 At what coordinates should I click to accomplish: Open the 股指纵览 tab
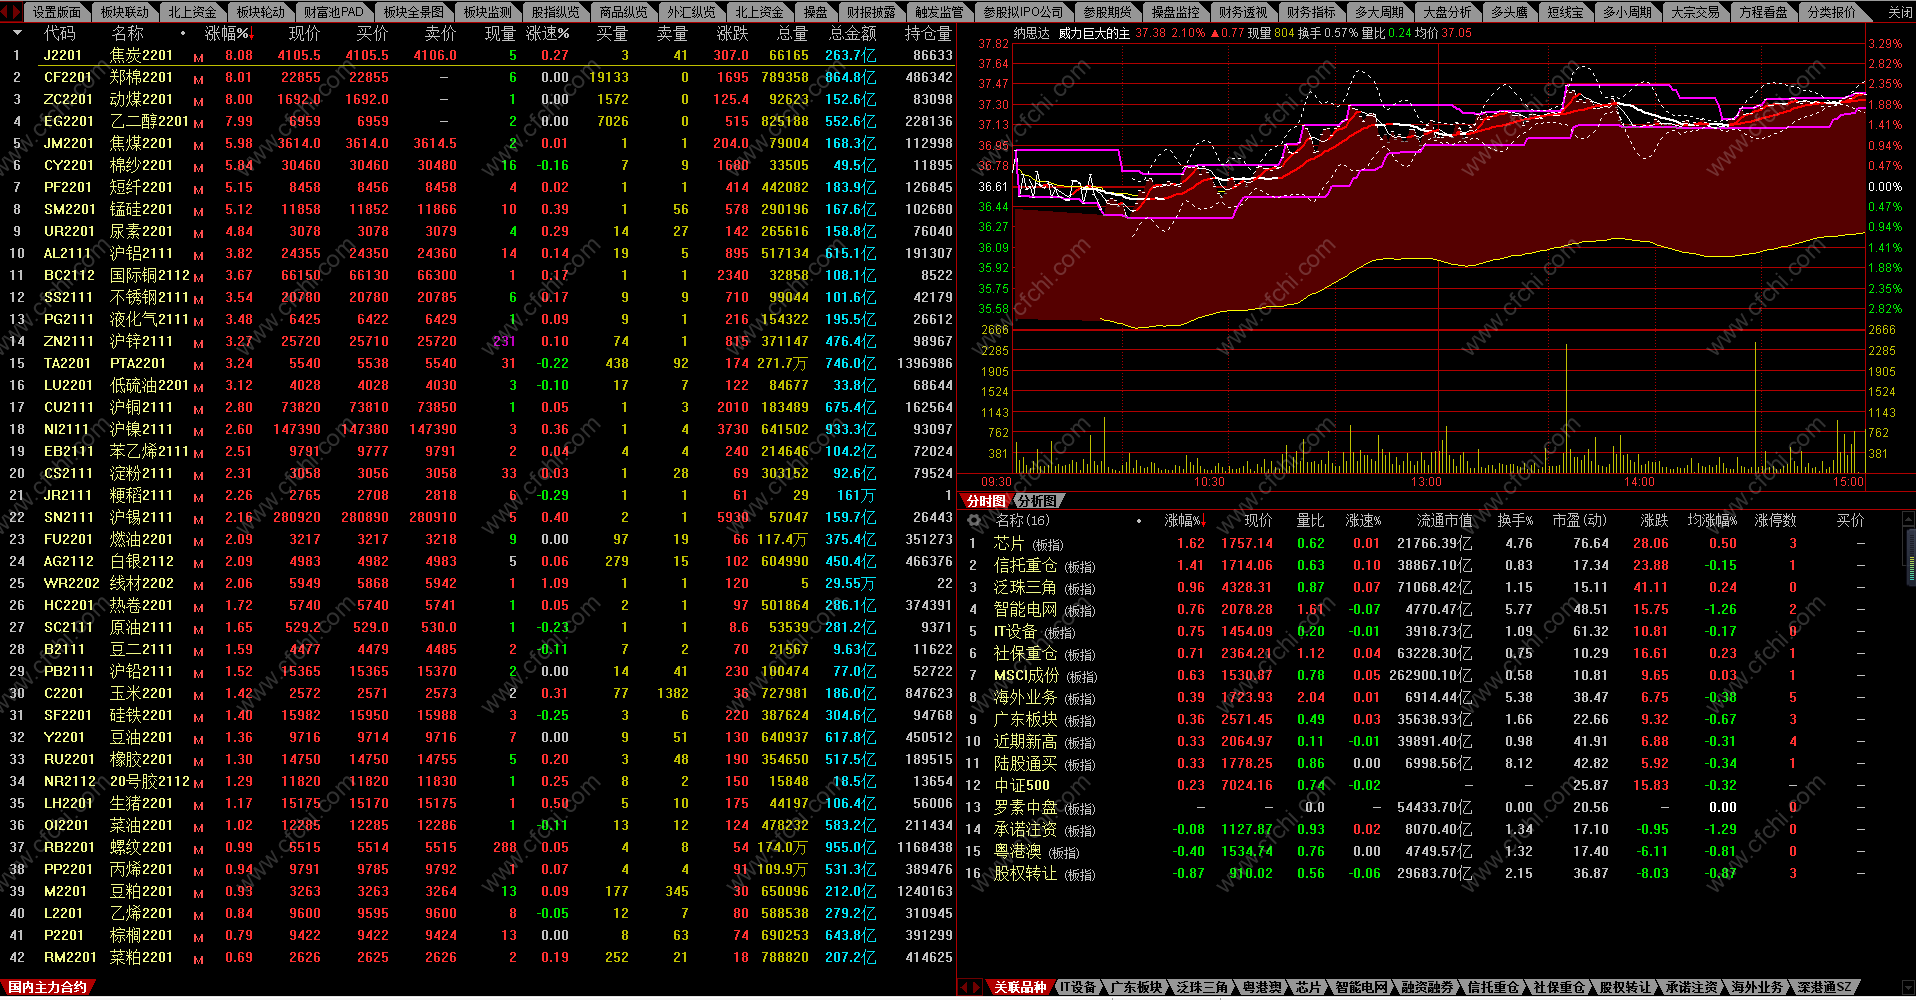coord(555,12)
